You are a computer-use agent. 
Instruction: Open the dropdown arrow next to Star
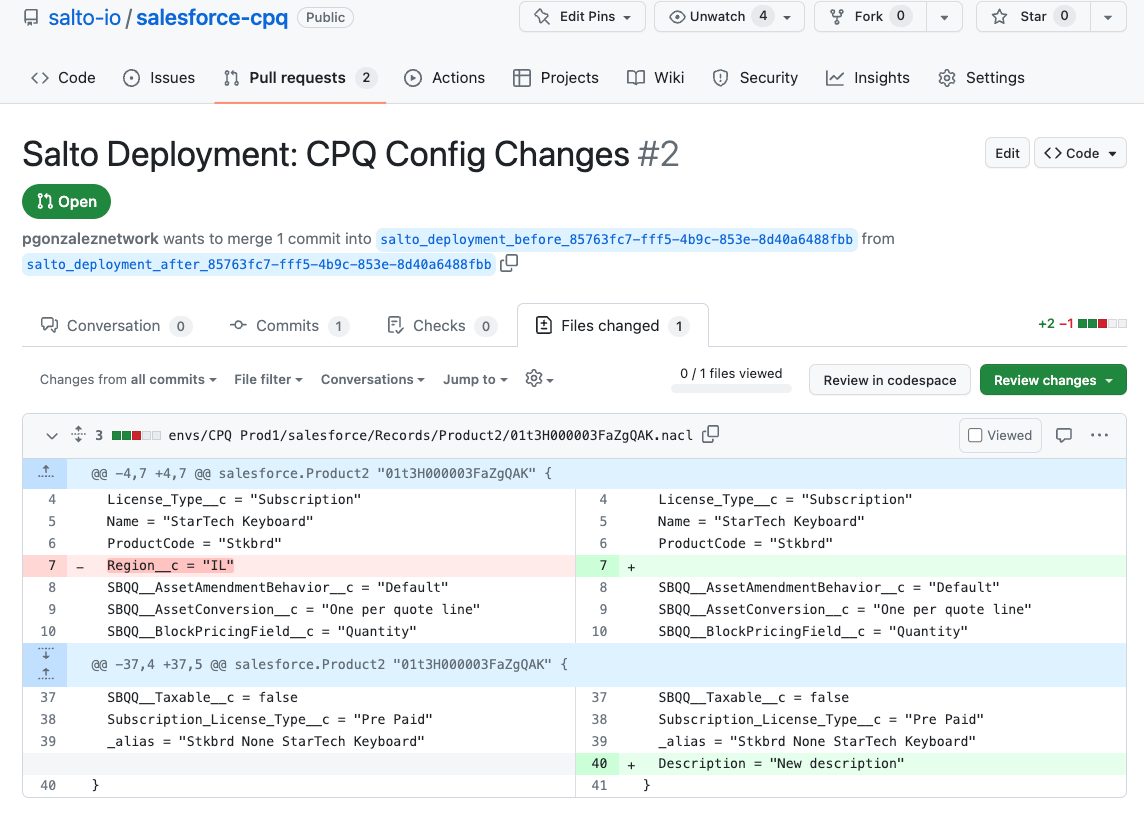(x=1108, y=17)
